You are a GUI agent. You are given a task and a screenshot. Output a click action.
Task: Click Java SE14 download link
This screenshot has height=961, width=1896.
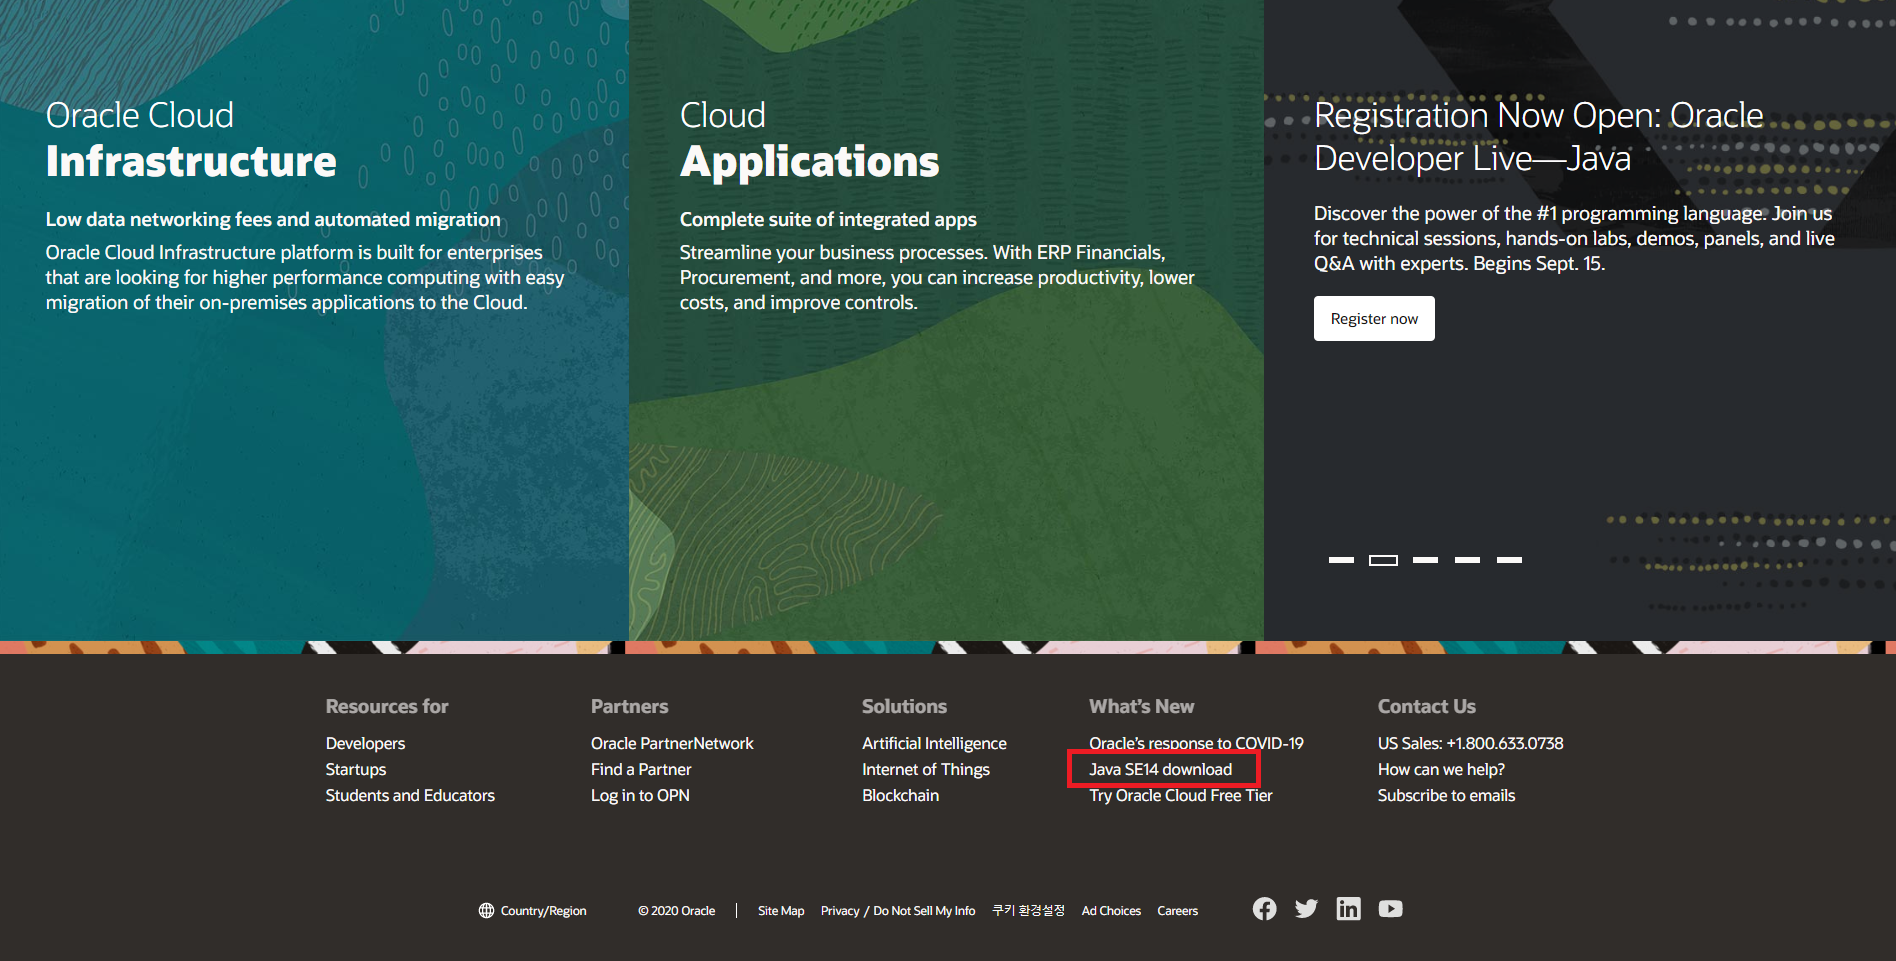(1160, 769)
